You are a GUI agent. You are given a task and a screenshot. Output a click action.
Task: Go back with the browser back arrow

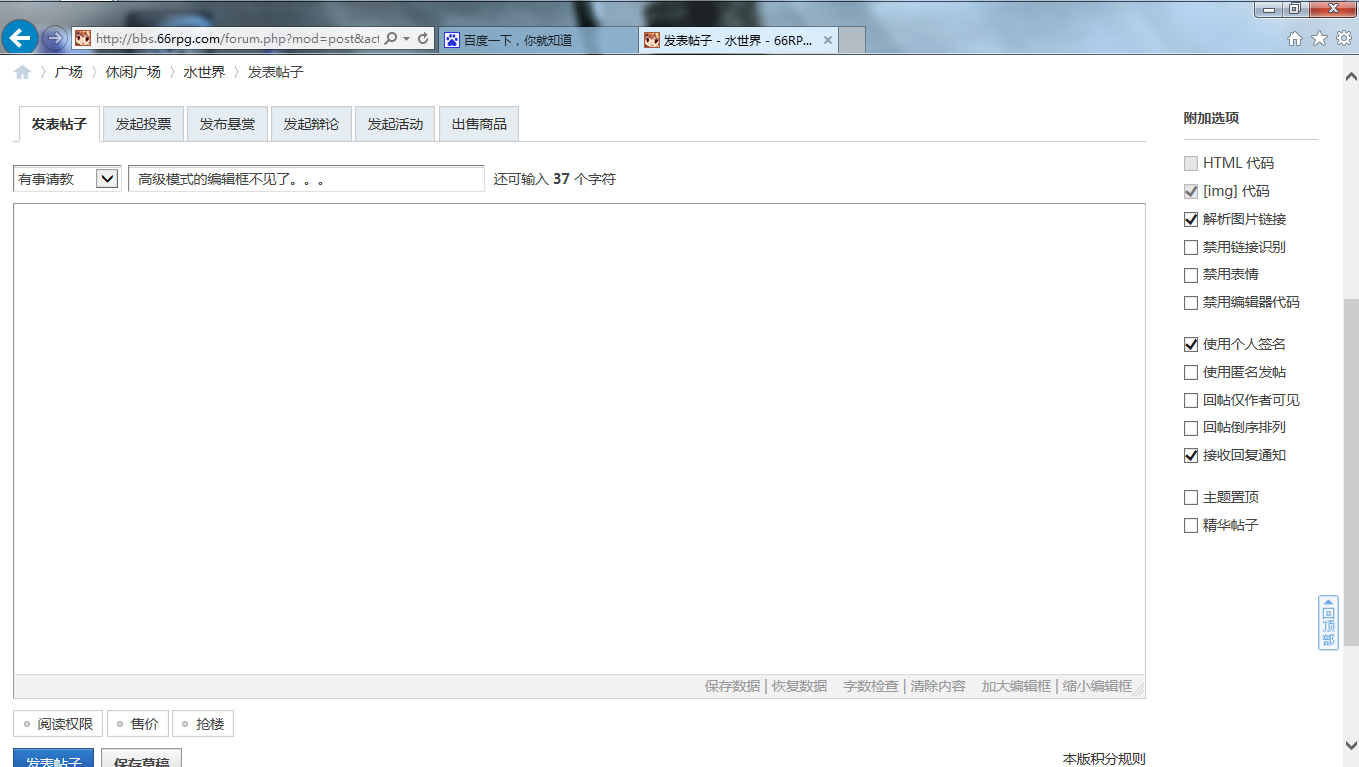(20, 38)
